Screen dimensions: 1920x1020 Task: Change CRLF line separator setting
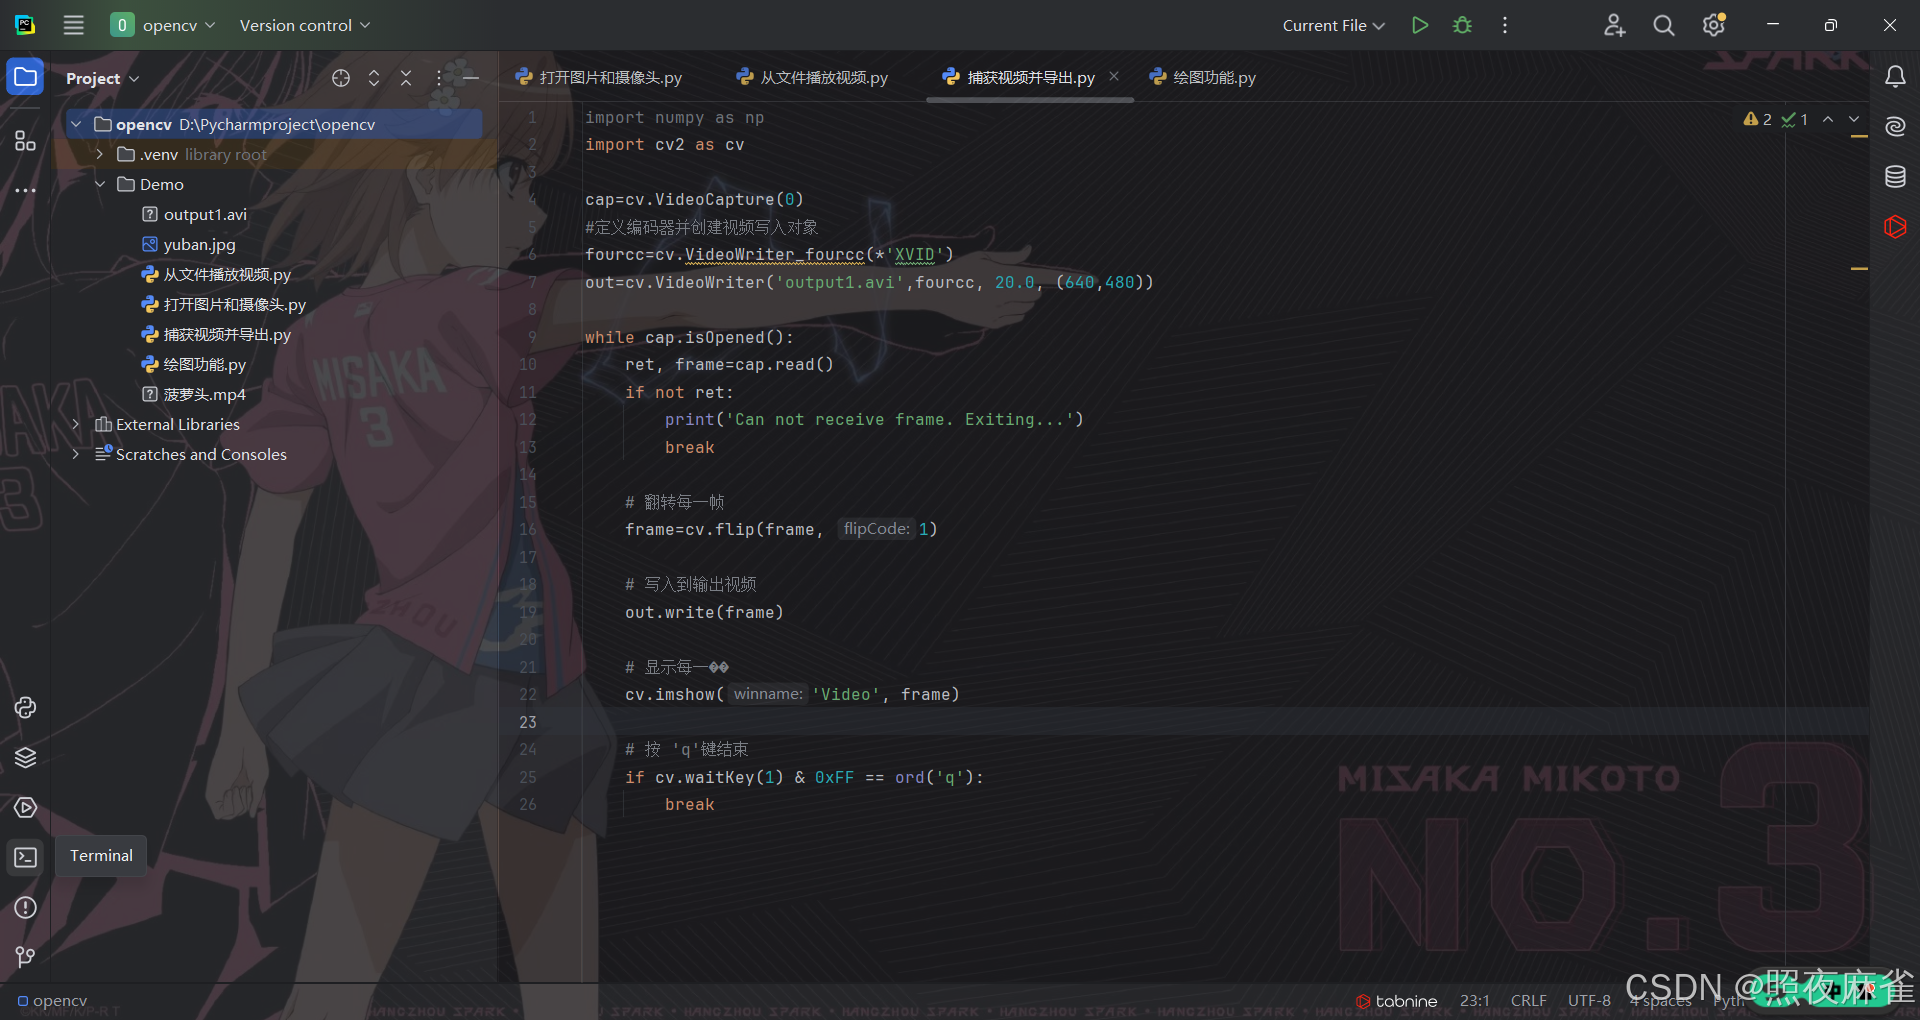click(x=1529, y=1001)
